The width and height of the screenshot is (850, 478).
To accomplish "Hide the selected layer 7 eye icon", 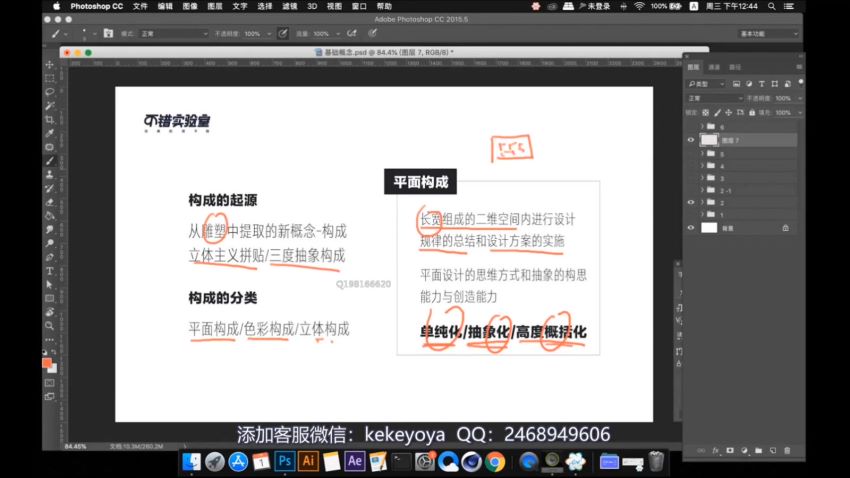I will [691, 140].
